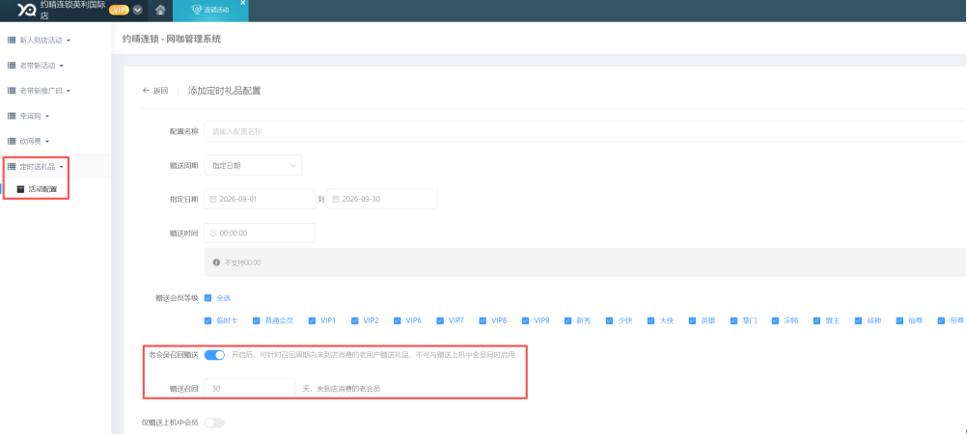The height and width of the screenshot is (434, 967).
Task: Close the 连锁活动 tab
Action: click(x=242, y=3)
